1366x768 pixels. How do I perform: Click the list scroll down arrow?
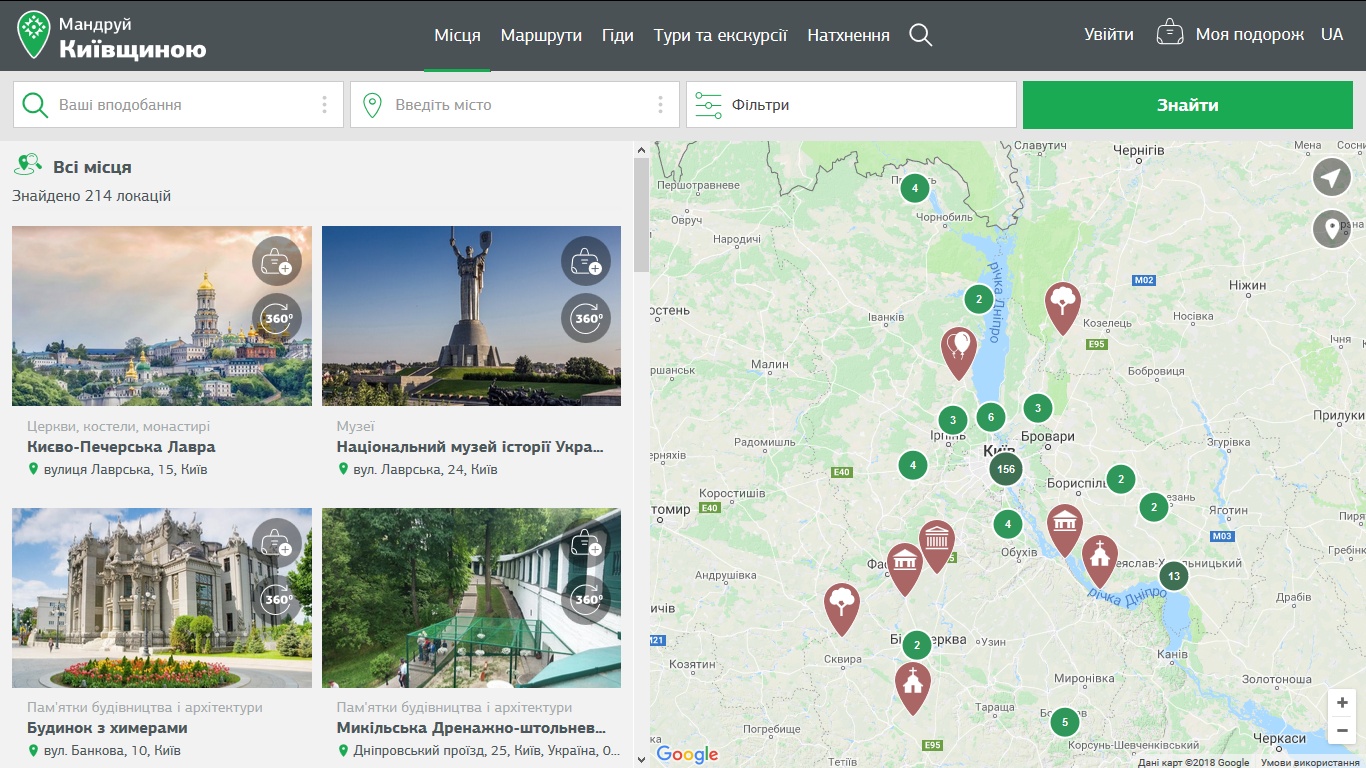[641, 759]
